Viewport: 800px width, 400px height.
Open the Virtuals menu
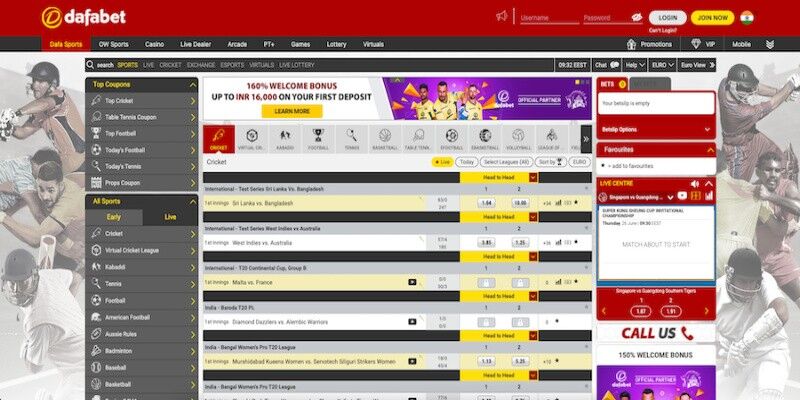[x=373, y=44]
